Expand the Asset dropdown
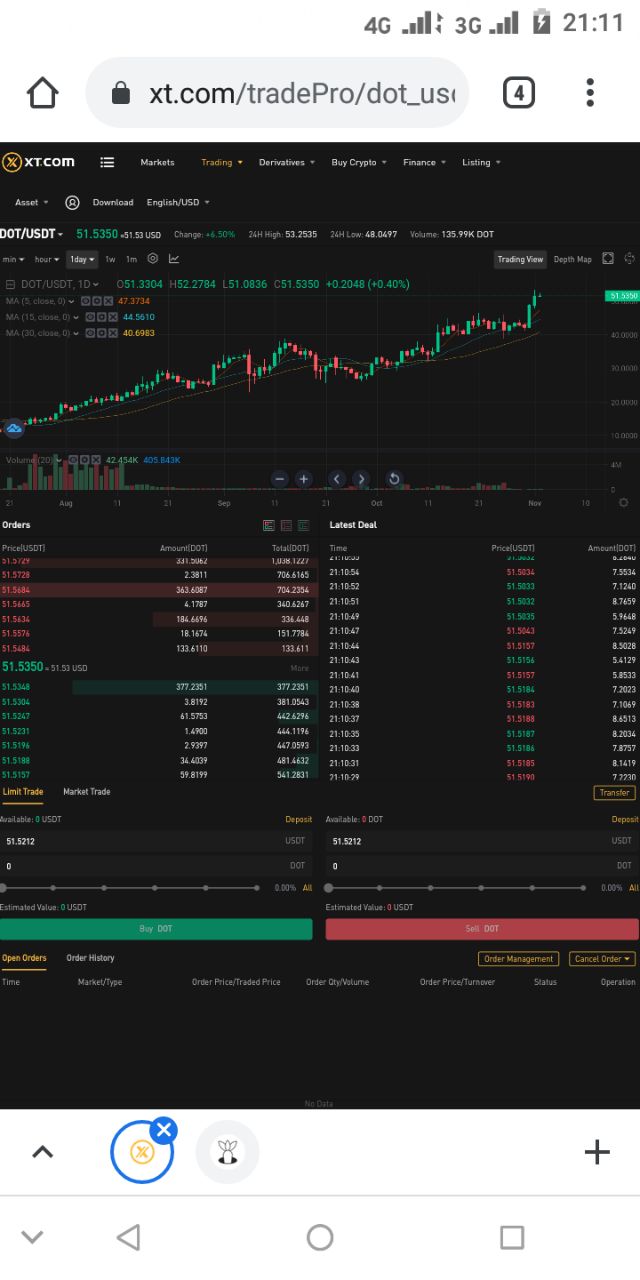Screen dimensions: 640x1280 31,202
